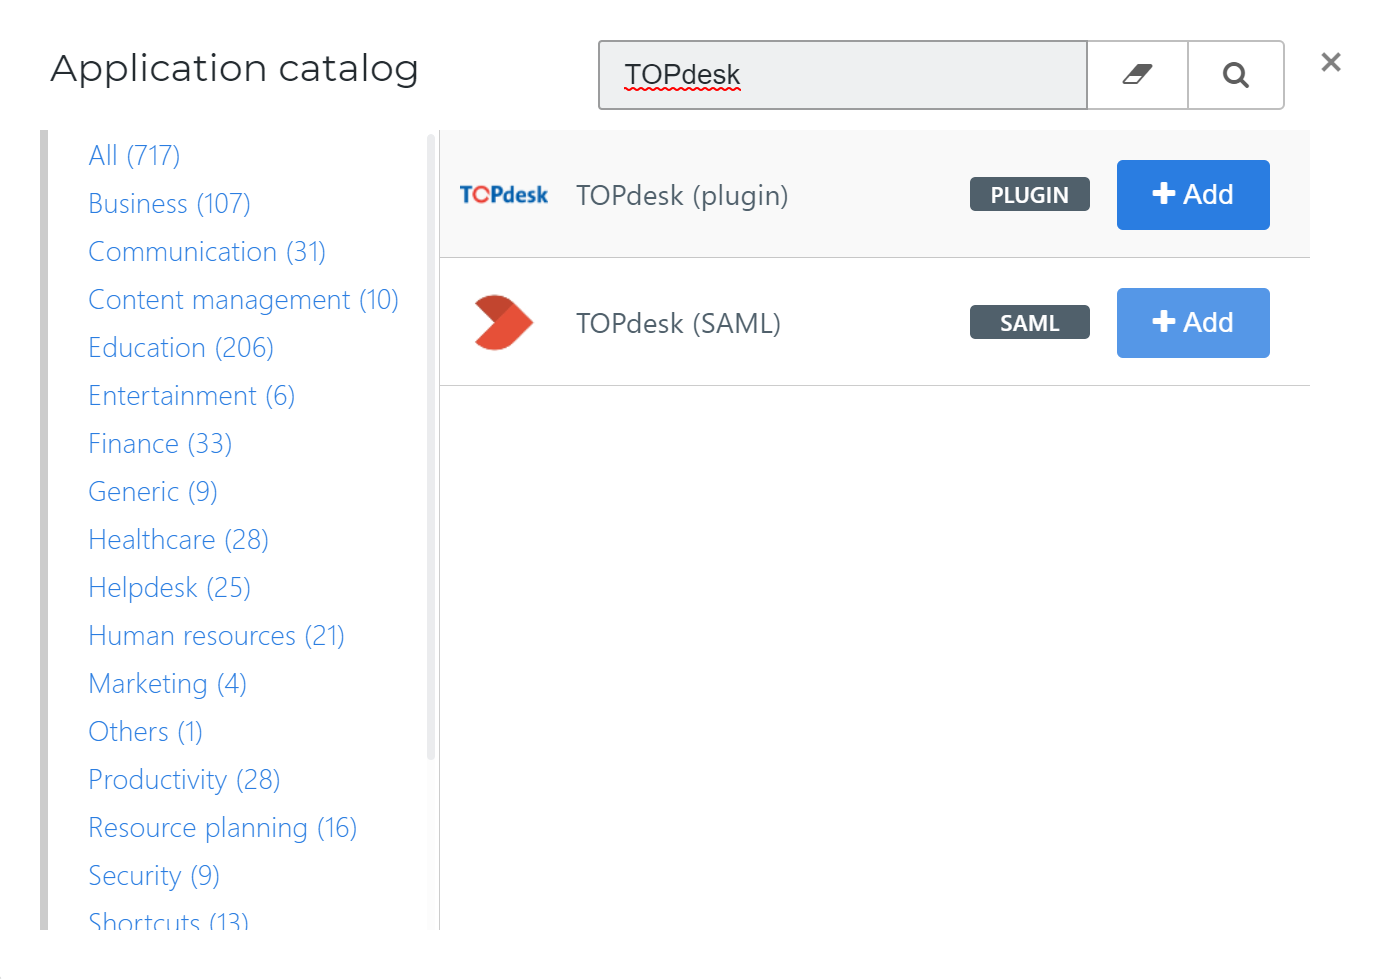Click the category list scrollbar
This screenshot has width=1387, height=979.
[431, 447]
